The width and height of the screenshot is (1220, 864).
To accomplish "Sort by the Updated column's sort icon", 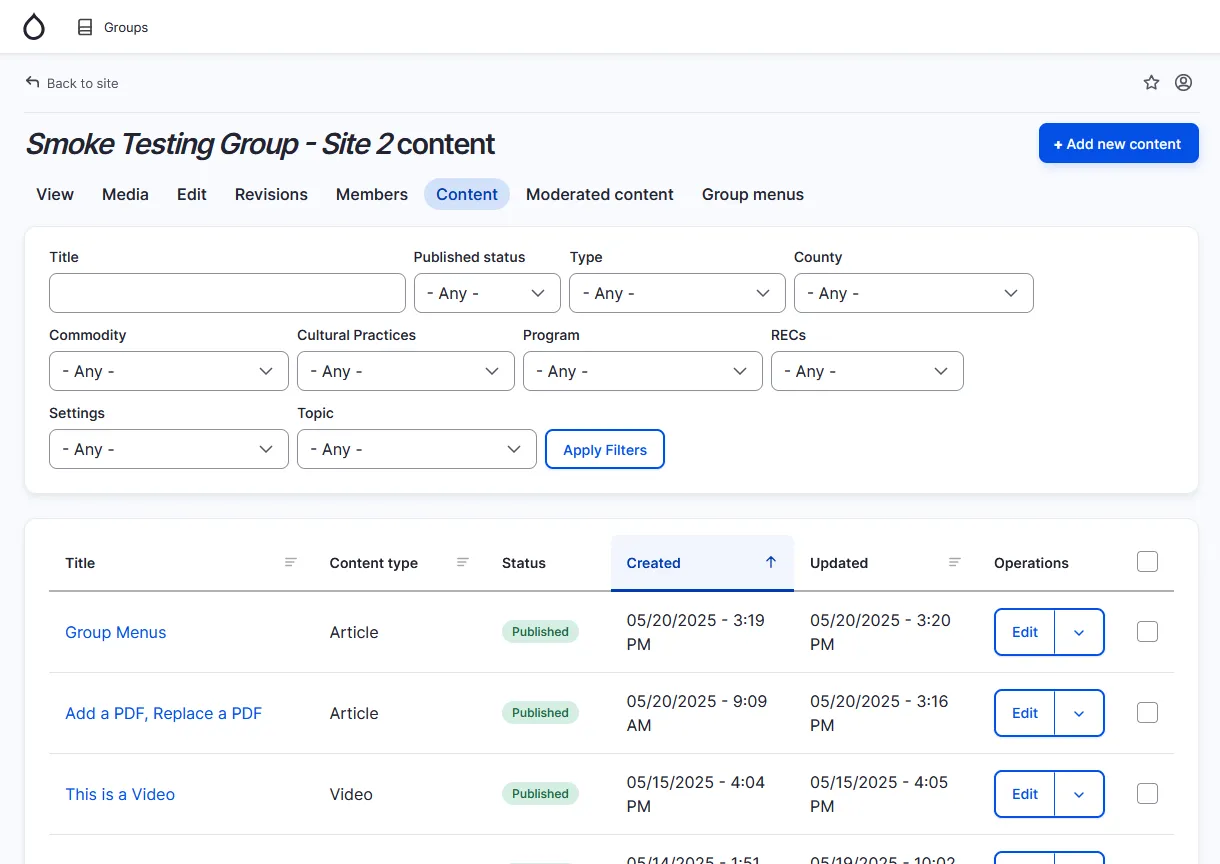I will 955,563.
